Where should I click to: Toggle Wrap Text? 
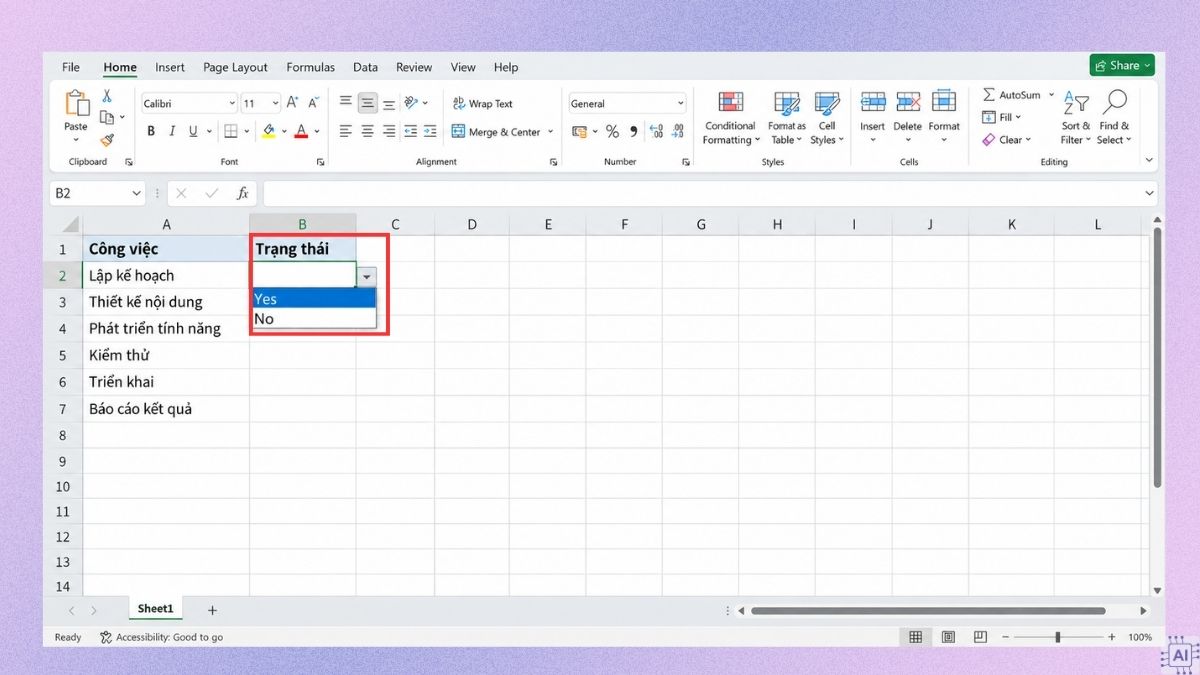[482, 103]
